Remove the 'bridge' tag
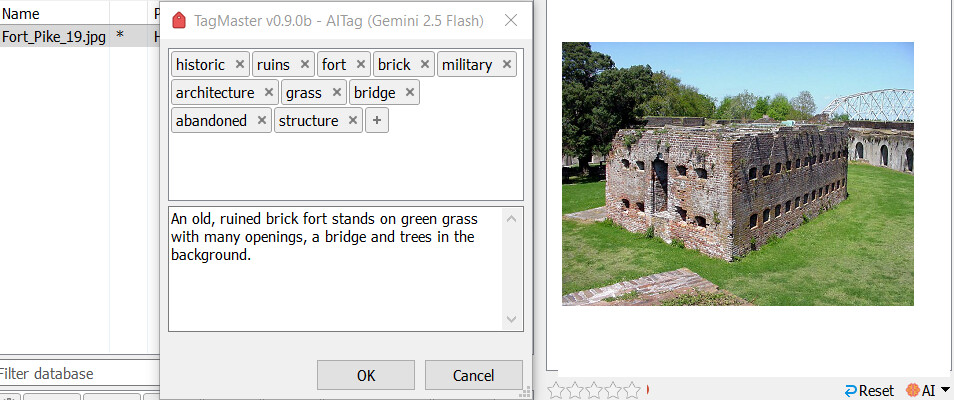954x400 pixels. point(410,93)
